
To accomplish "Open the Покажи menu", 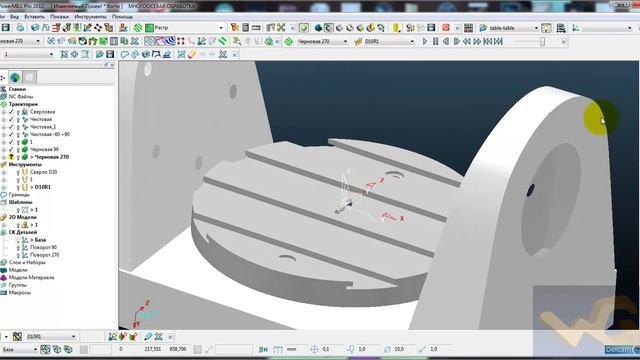I will pyautogui.click(x=60, y=17).
